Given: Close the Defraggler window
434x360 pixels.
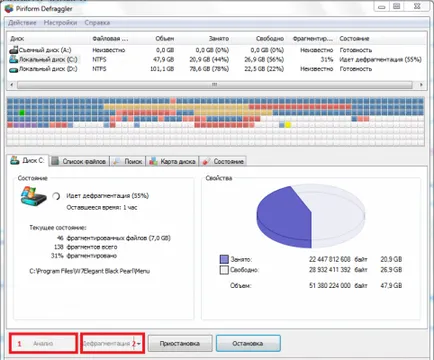Looking at the screenshot, I should point(417,6).
